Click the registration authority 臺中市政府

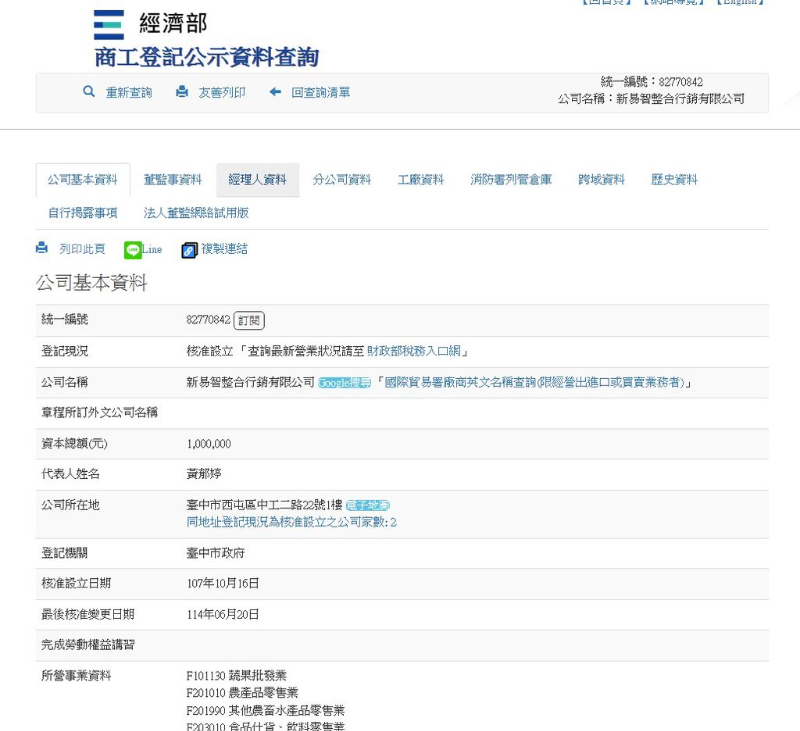pos(215,553)
